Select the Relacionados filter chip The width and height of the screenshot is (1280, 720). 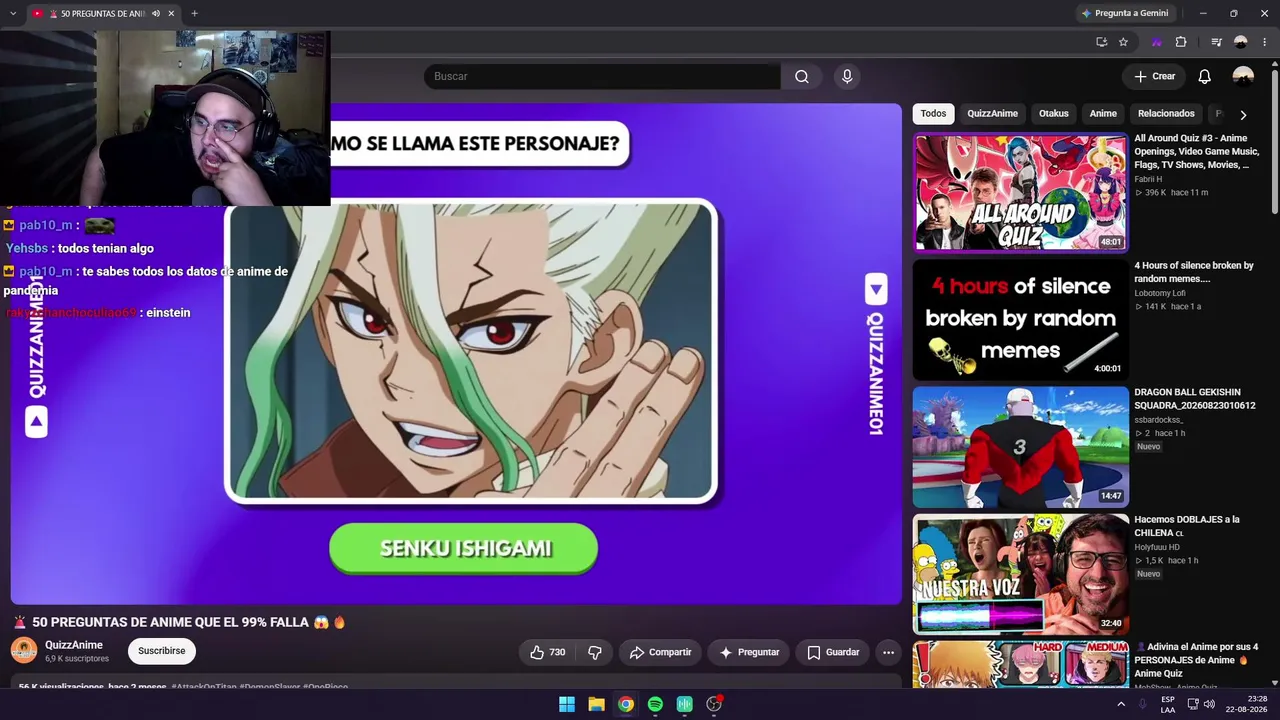1166,113
